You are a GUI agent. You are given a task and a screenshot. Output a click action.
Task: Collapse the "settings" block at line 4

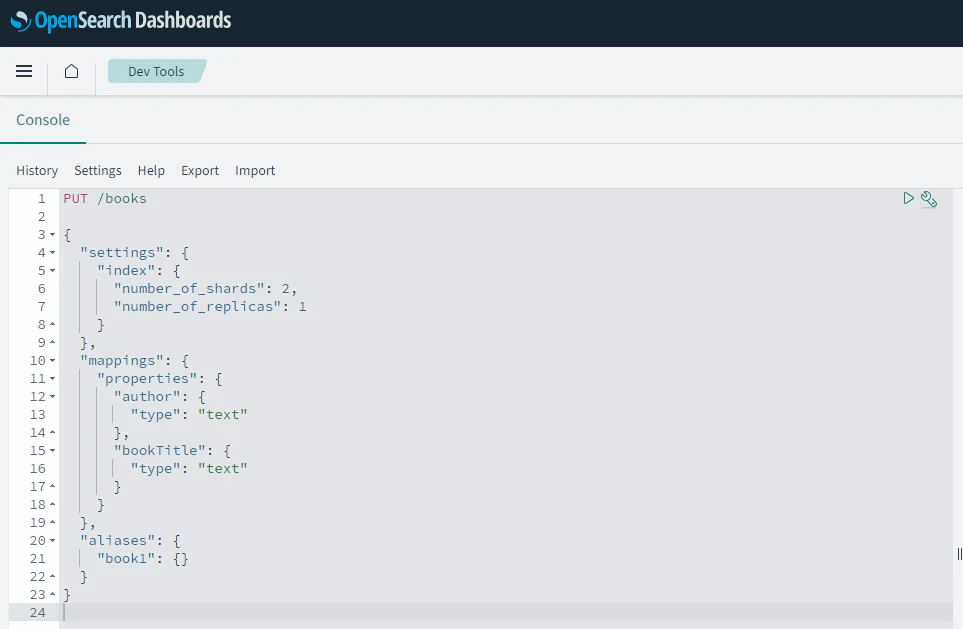(52, 252)
